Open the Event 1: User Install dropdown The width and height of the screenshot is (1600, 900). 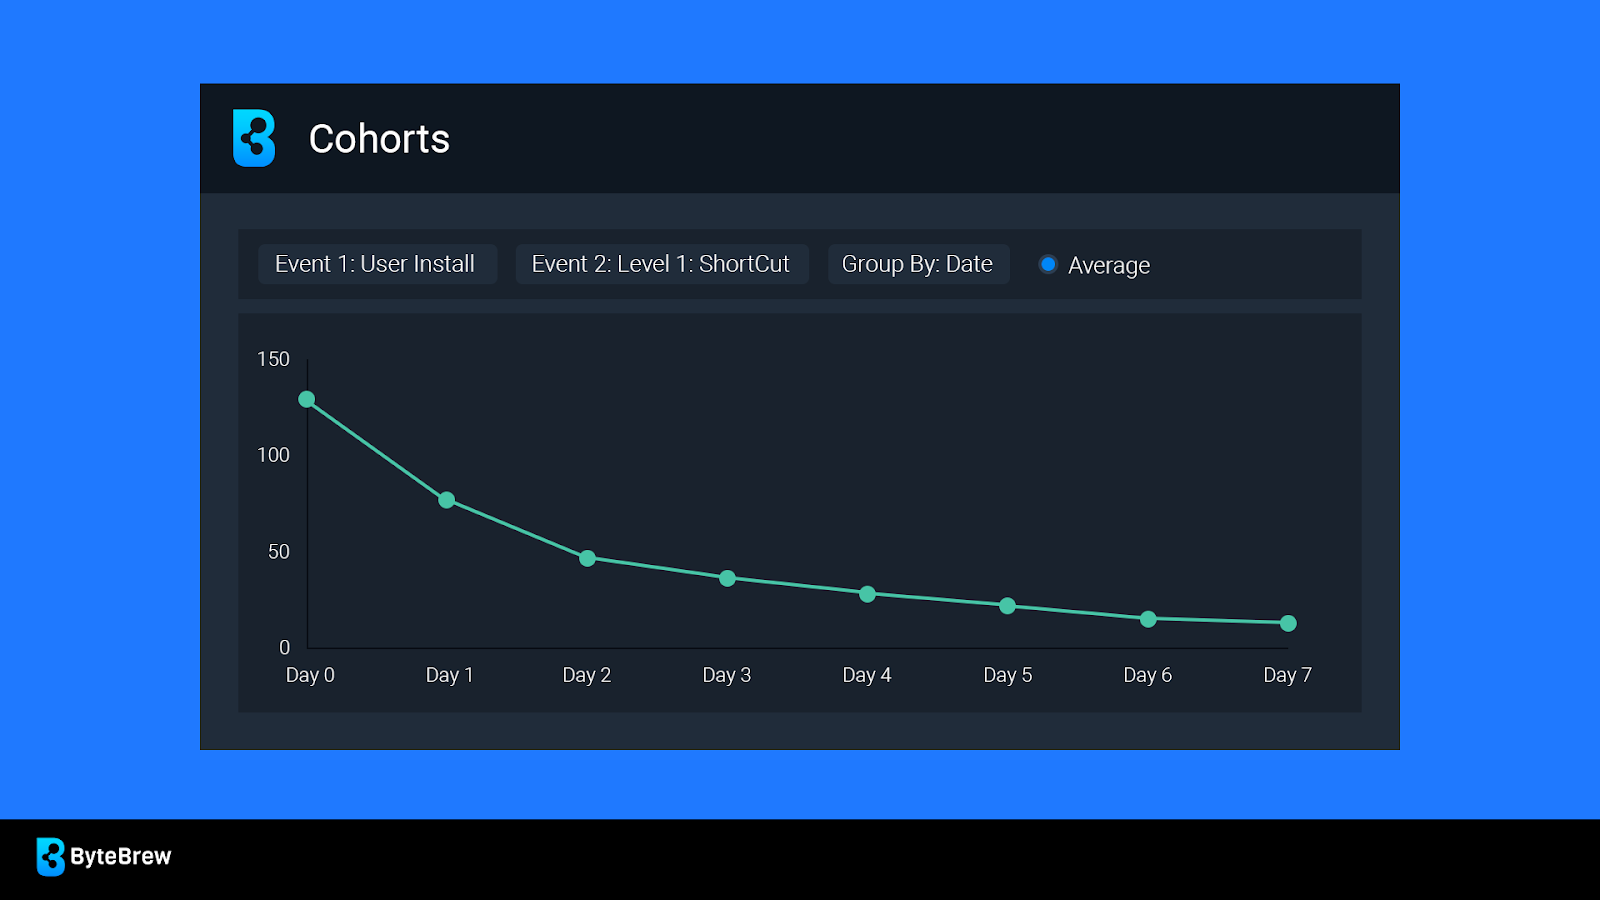tap(376, 264)
